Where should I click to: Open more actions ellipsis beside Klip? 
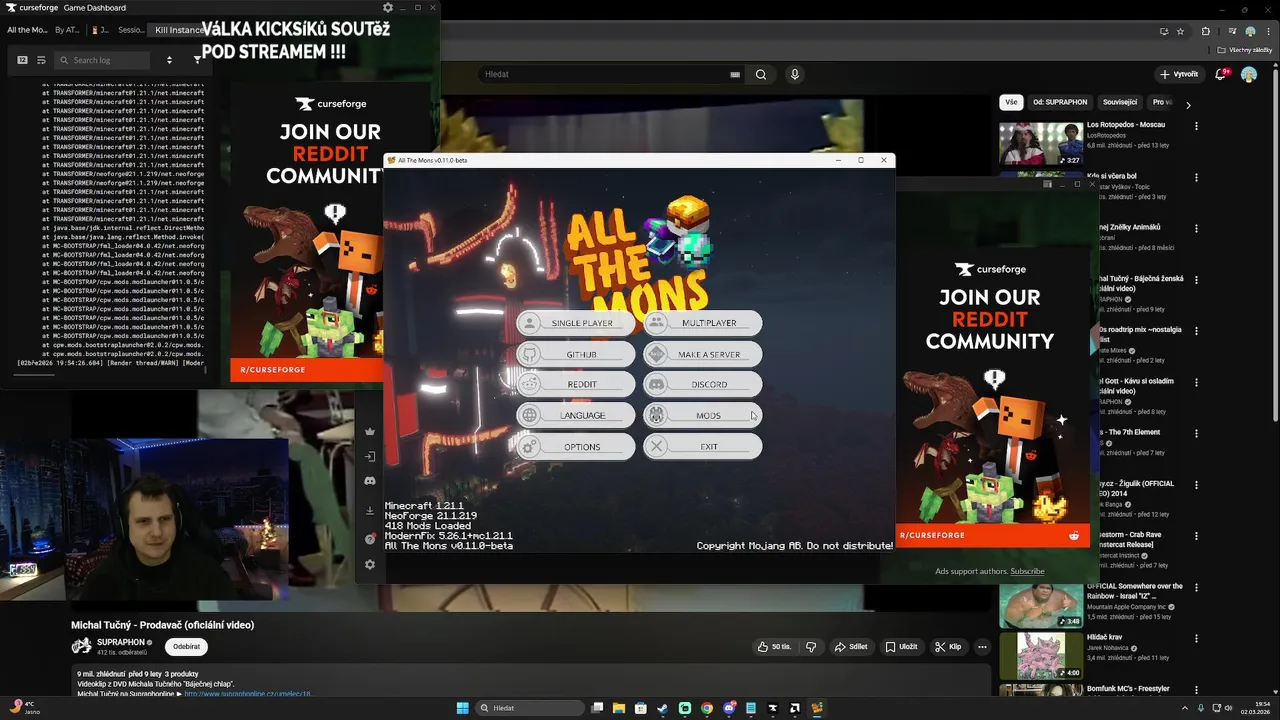(982, 647)
